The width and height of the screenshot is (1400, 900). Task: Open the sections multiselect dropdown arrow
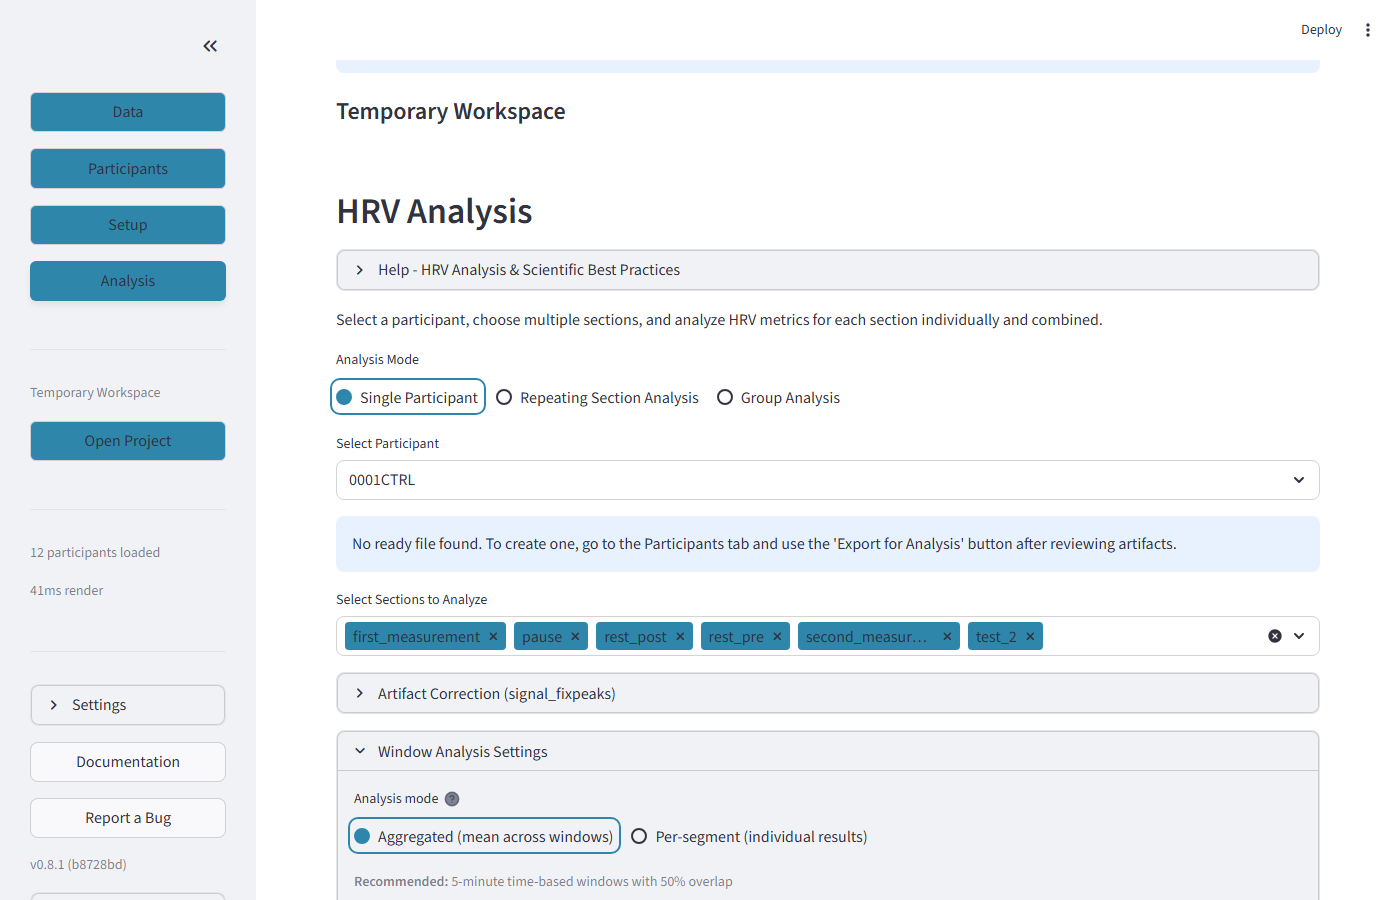point(1299,636)
